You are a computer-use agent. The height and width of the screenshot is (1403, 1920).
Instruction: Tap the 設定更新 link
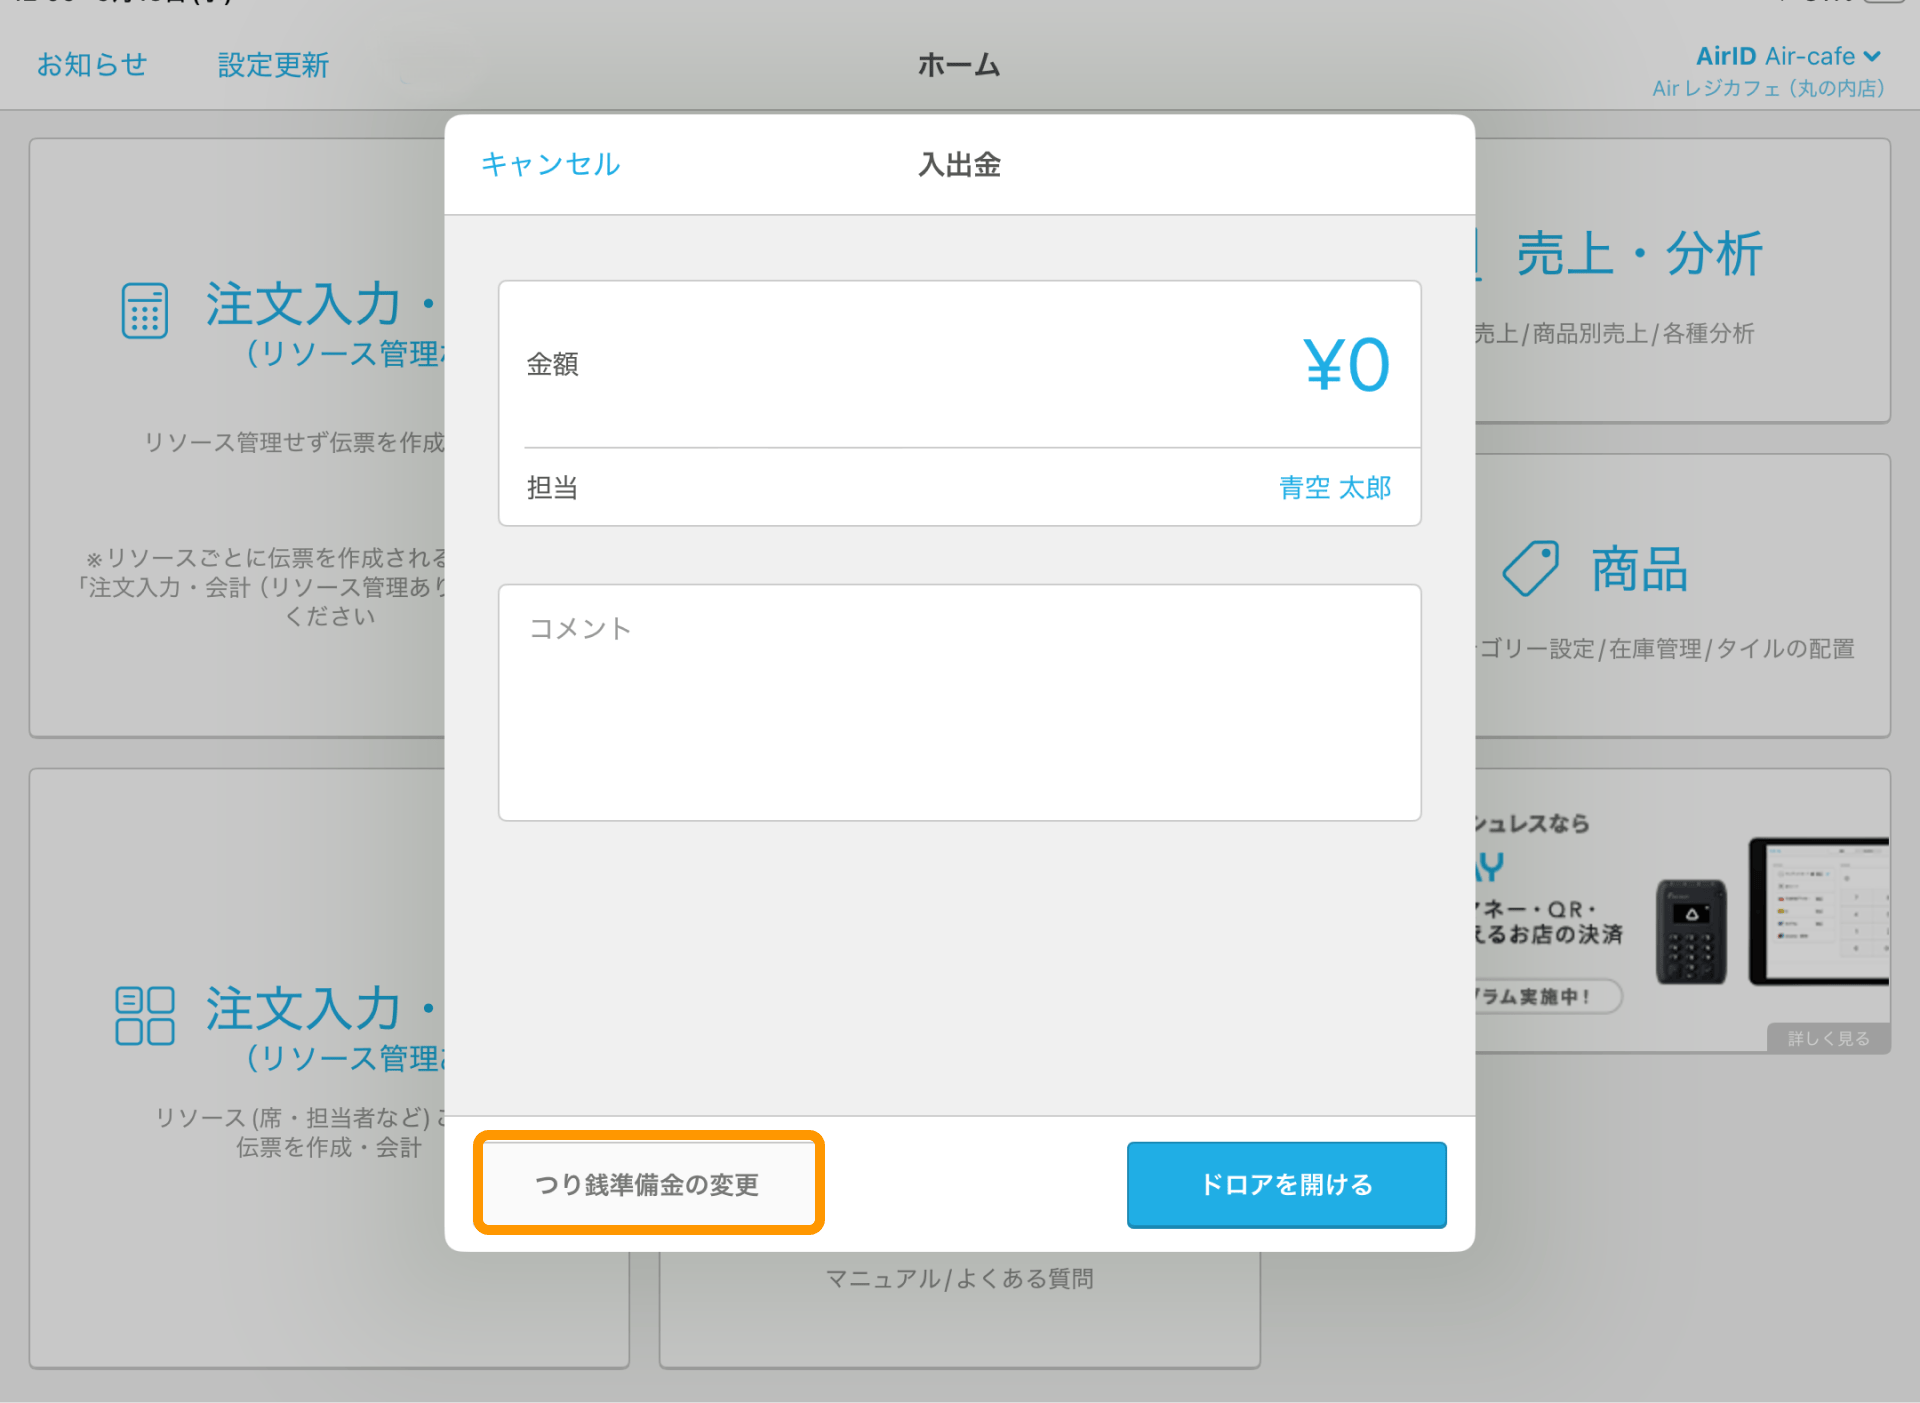[273, 65]
